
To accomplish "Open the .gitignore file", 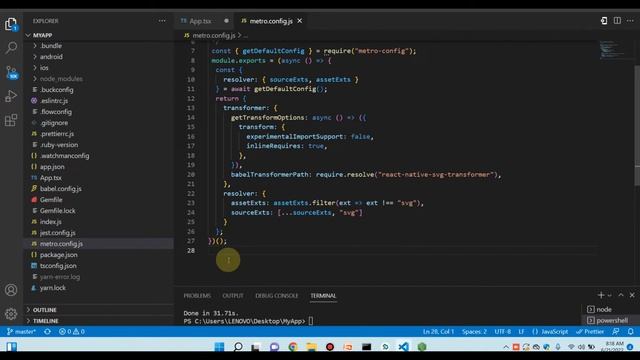I will pos(54,123).
